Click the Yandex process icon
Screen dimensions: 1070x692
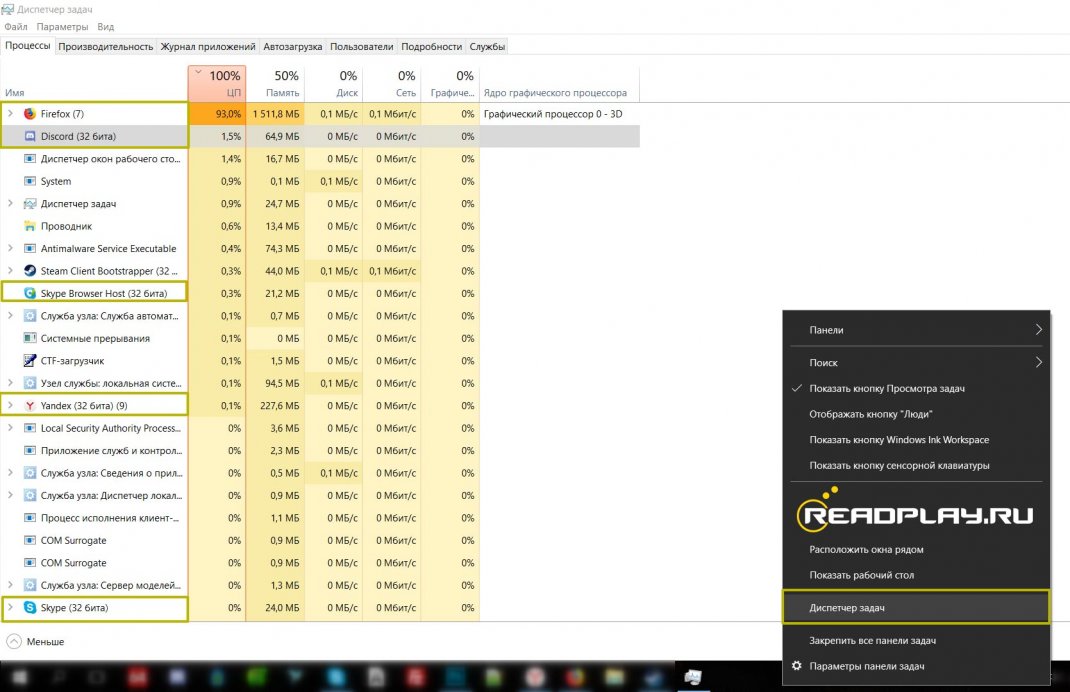point(29,405)
